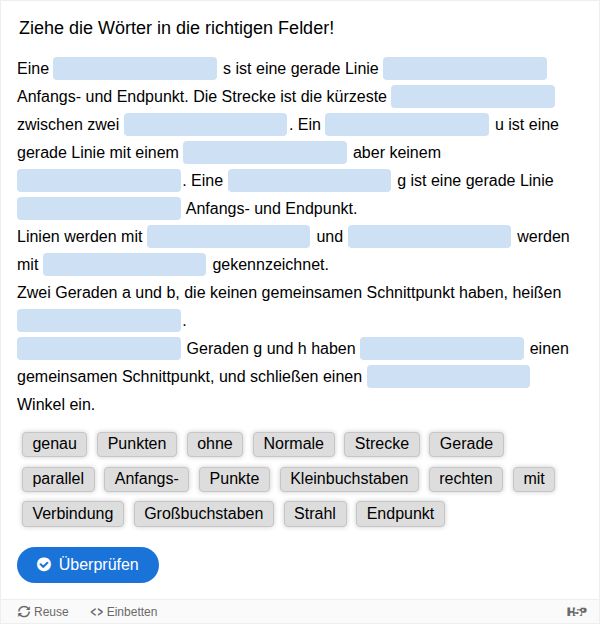Image resolution: width=600 pixels, height=624 pixels.
Task: Click the first blank after 'Eine'
Action: point(135,69)
